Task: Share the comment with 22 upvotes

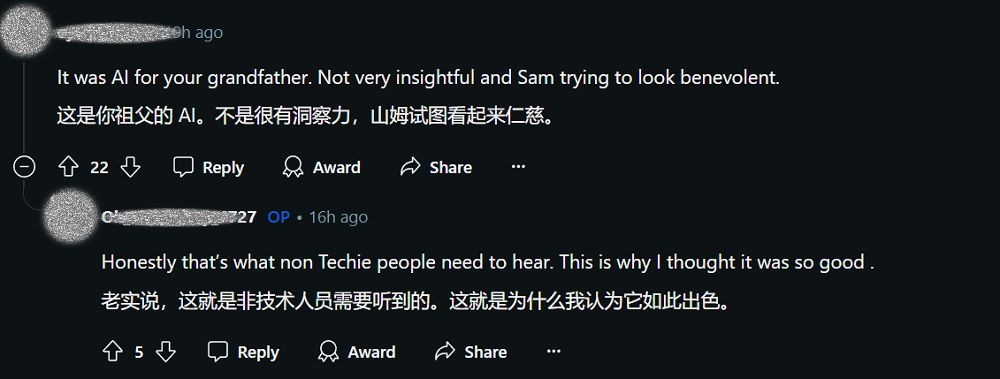Action: tap(436, 168)
